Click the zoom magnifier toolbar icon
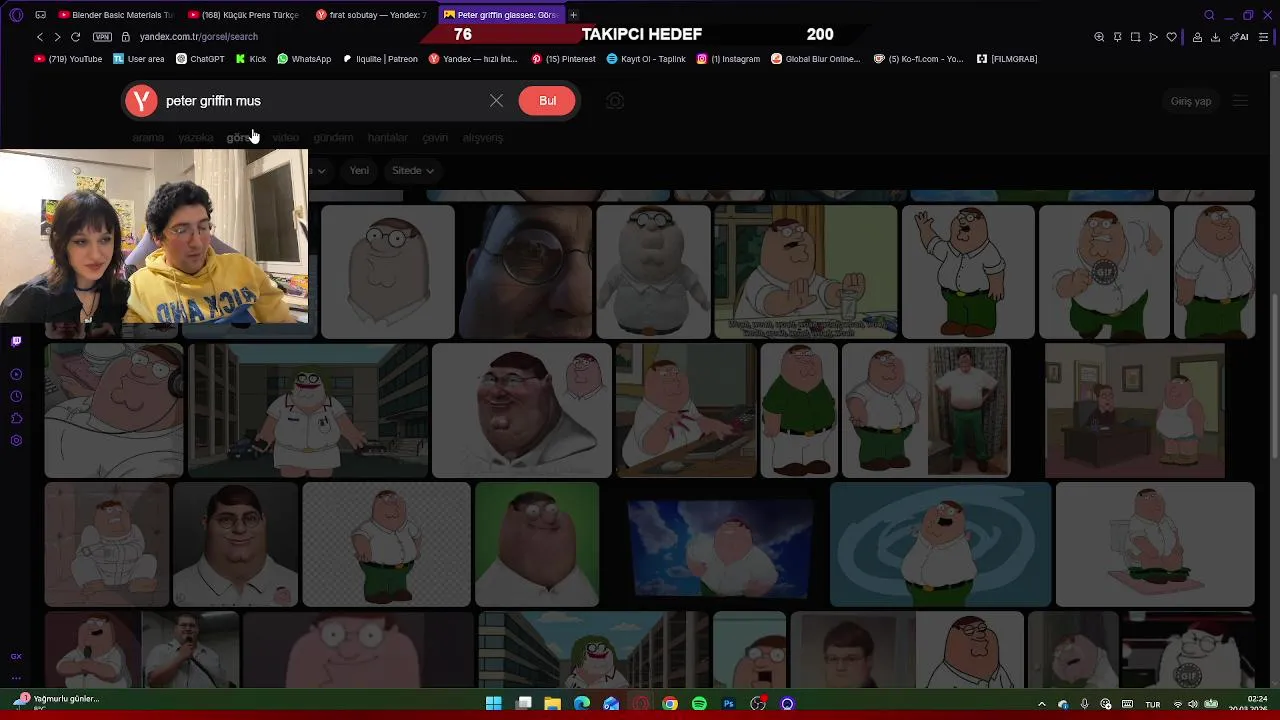 coord(1099,37)
